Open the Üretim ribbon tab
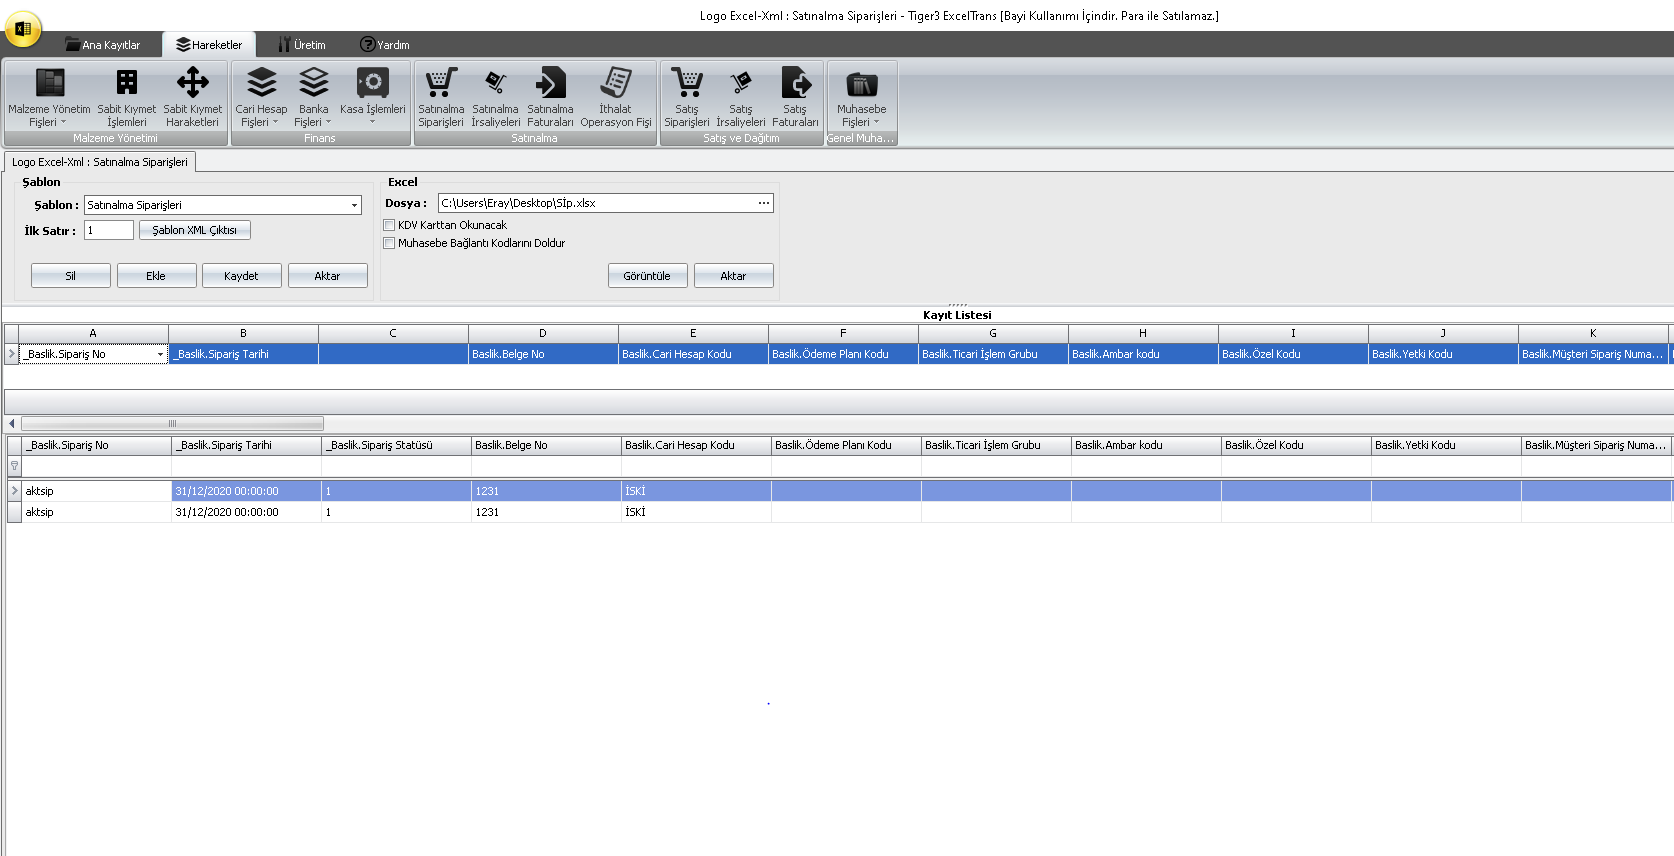 302,45
